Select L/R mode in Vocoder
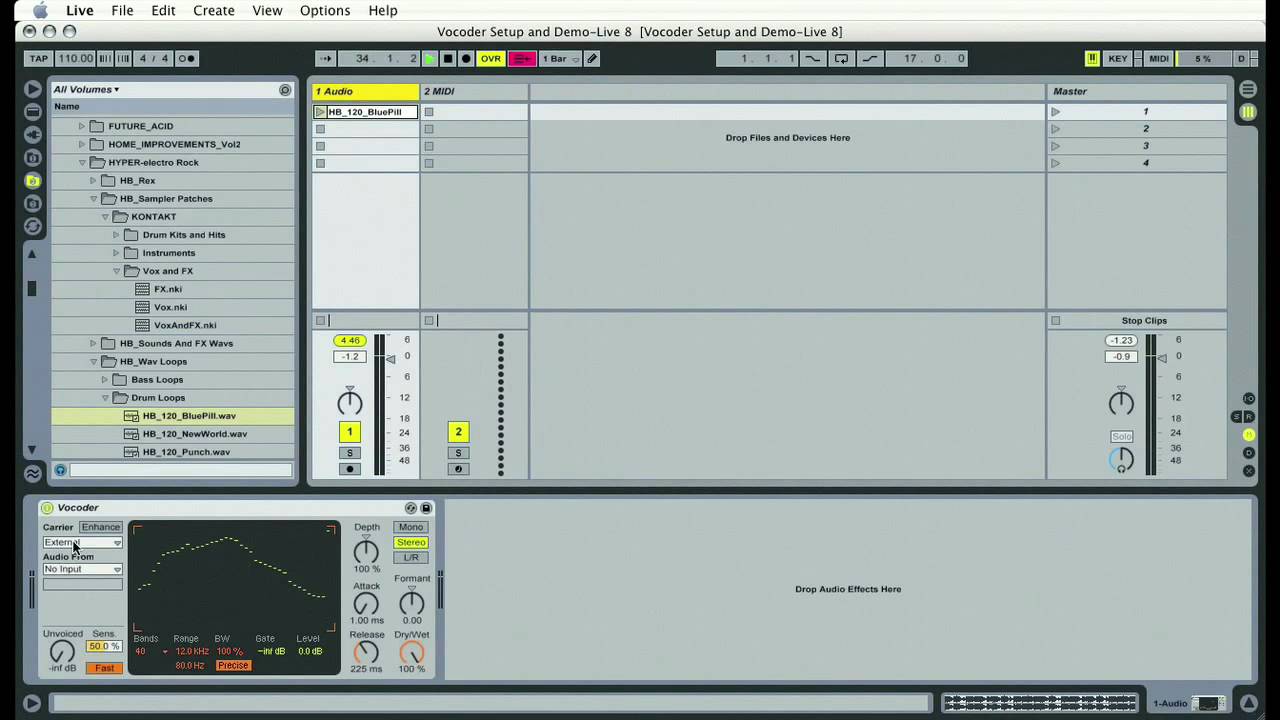 click(x=411, y=557)
